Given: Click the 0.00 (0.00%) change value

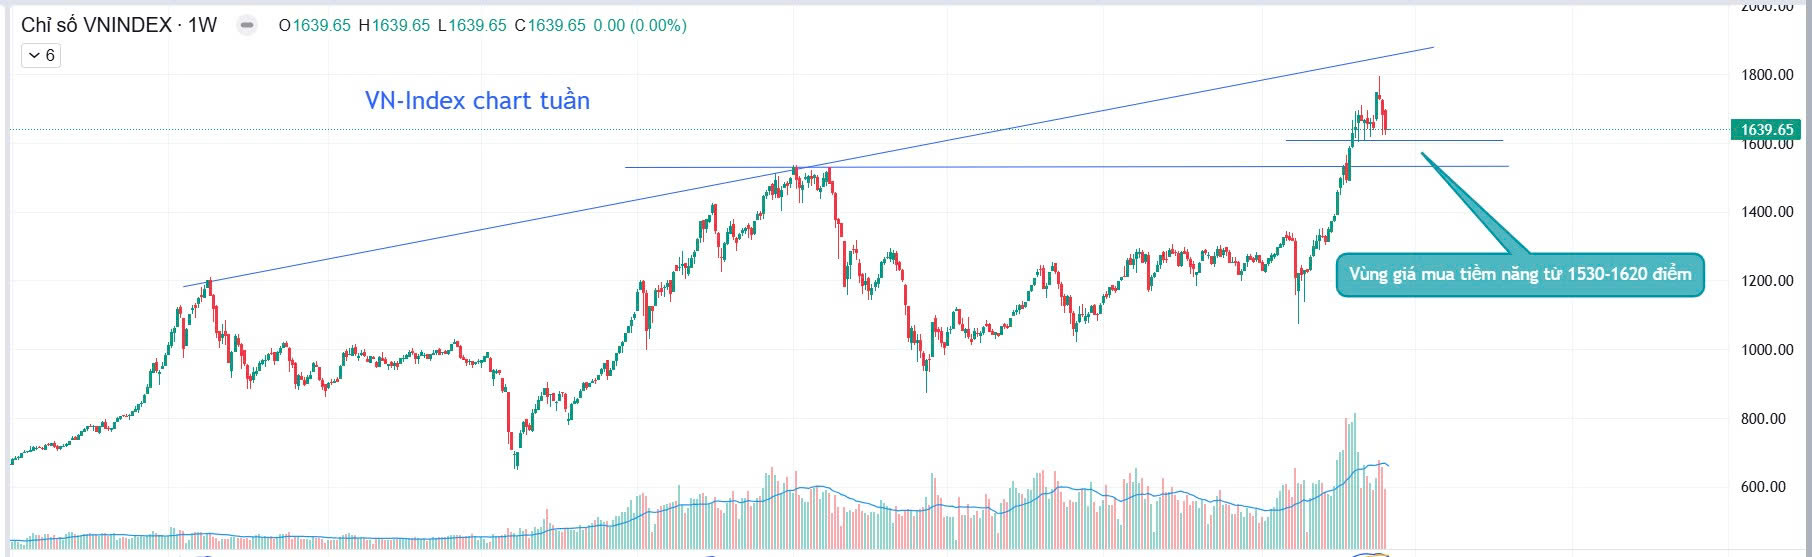Looking at the screenshot, I should 640,25.
